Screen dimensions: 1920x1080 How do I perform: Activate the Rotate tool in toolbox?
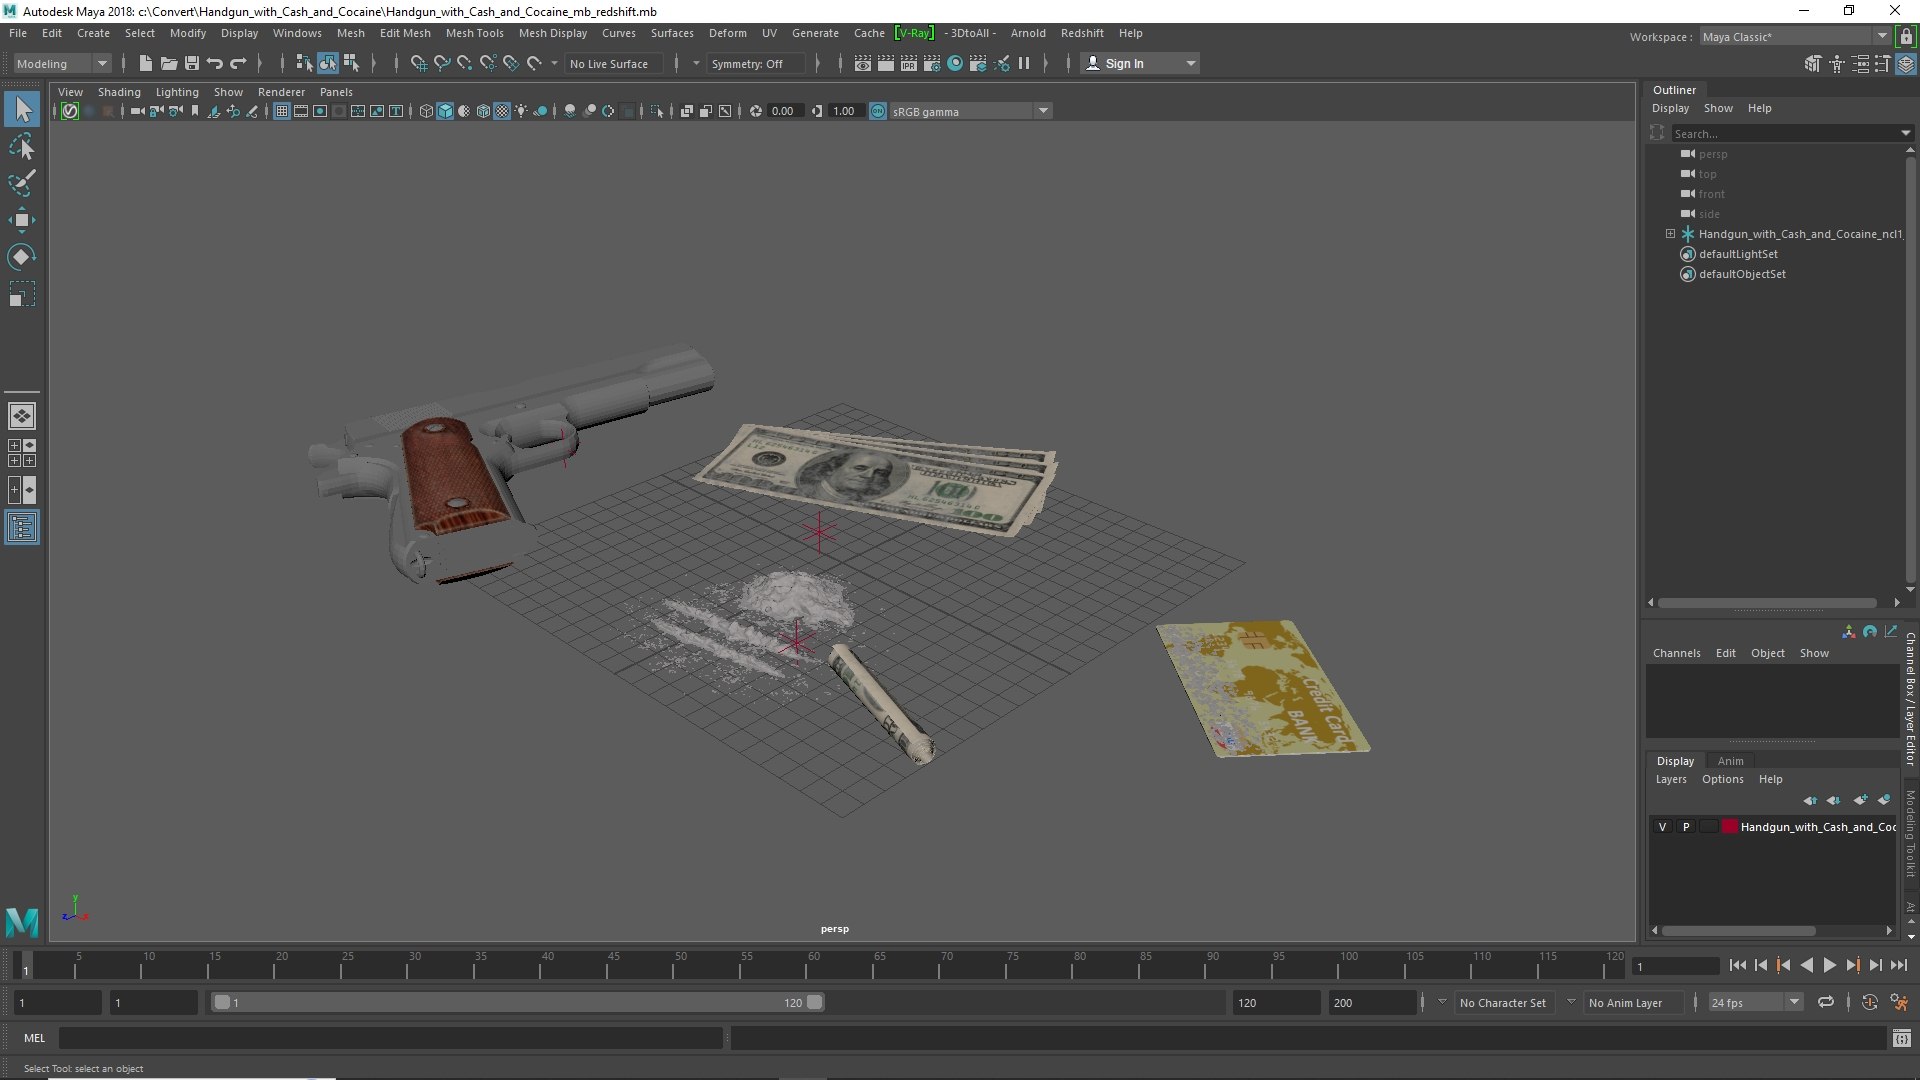coord(22,257)
